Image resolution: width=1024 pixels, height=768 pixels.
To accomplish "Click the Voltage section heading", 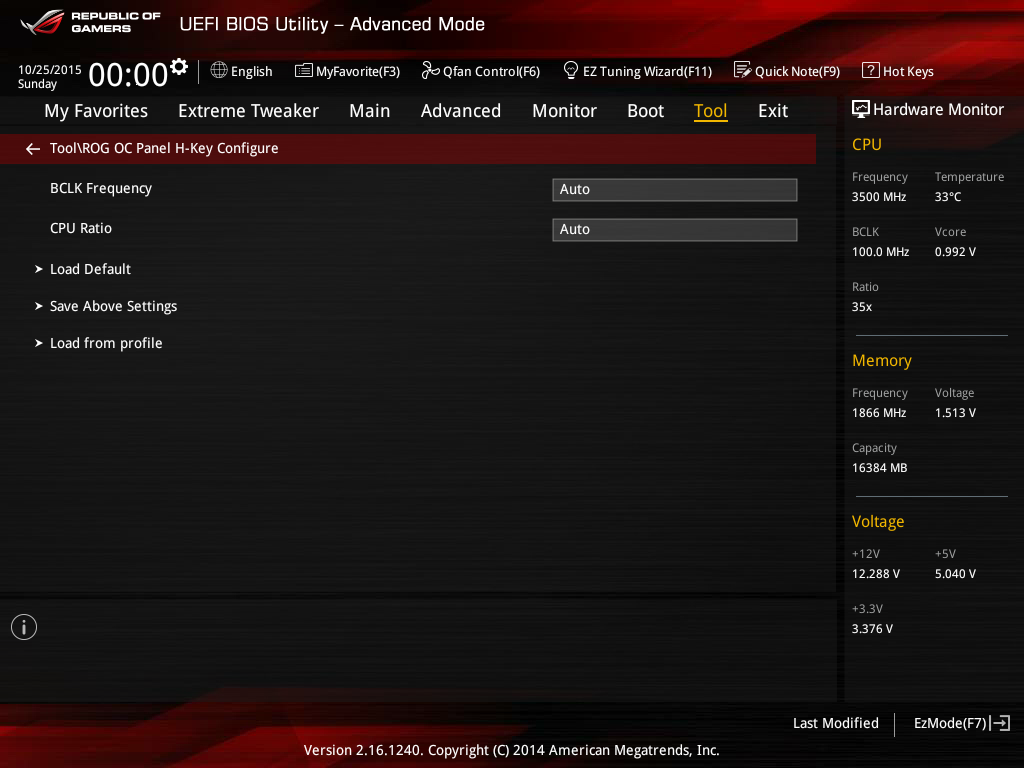I will point(878,521).
